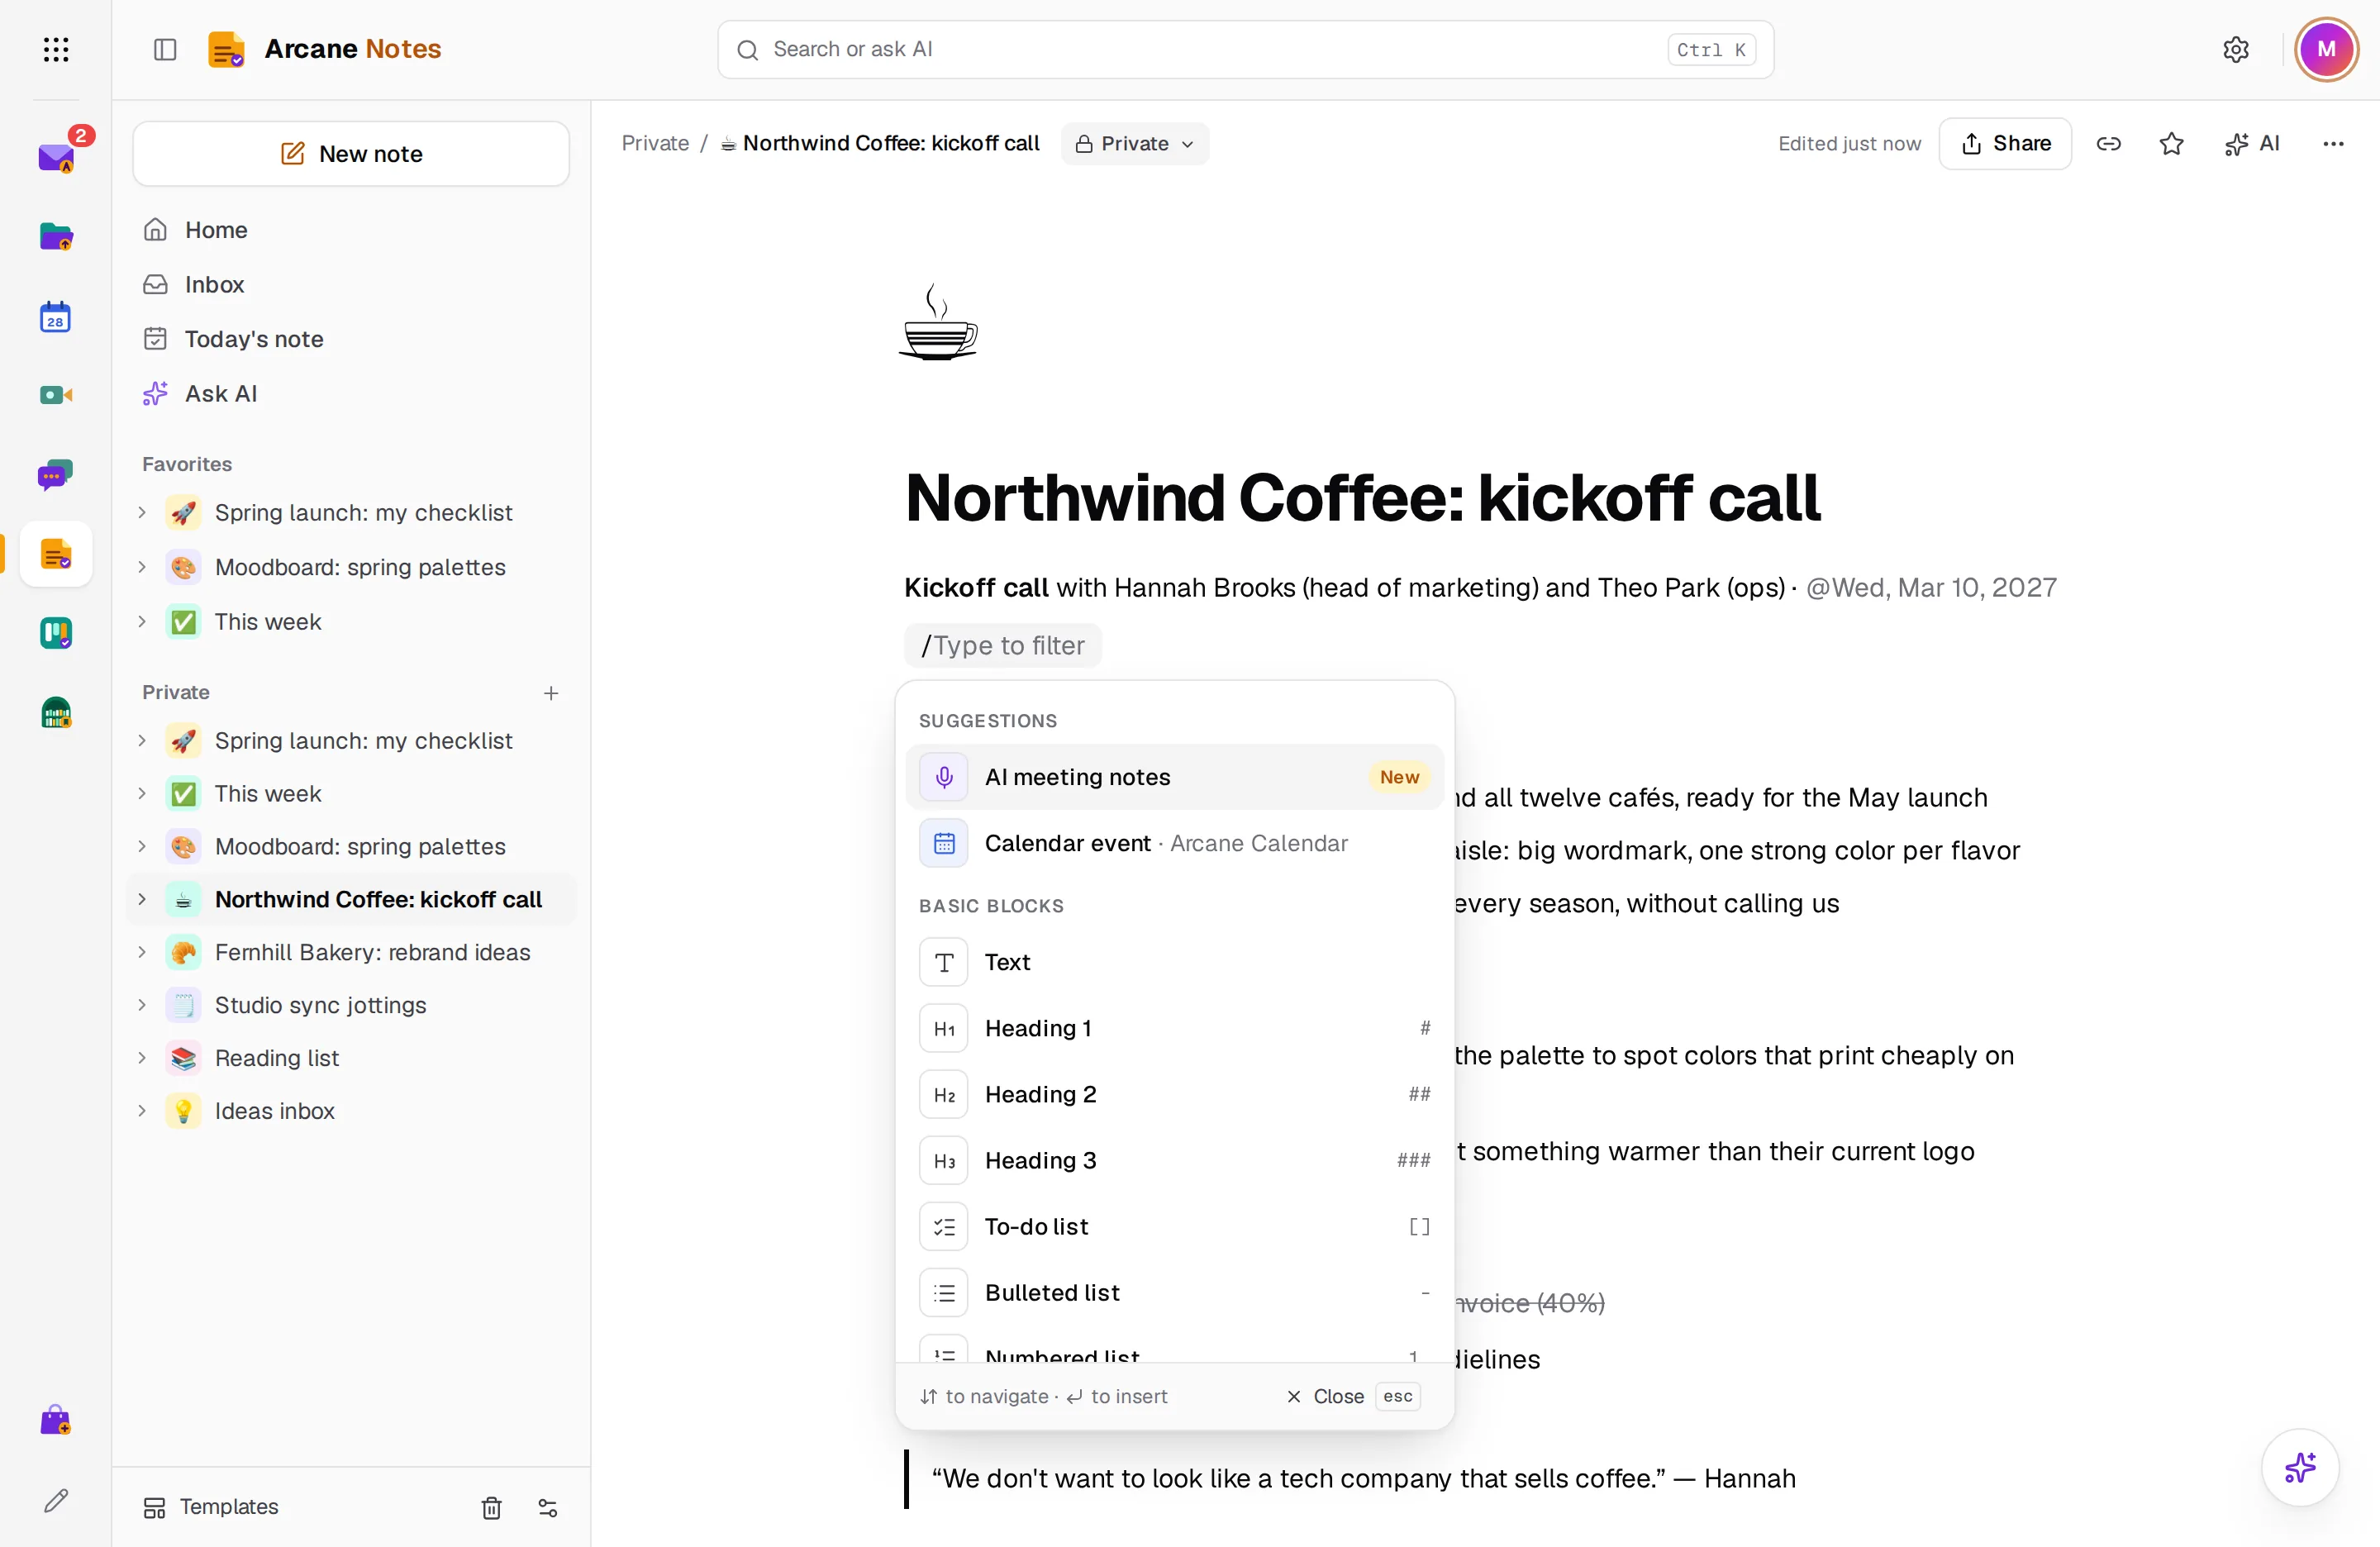Open the Inbox in sidebar

351,284
